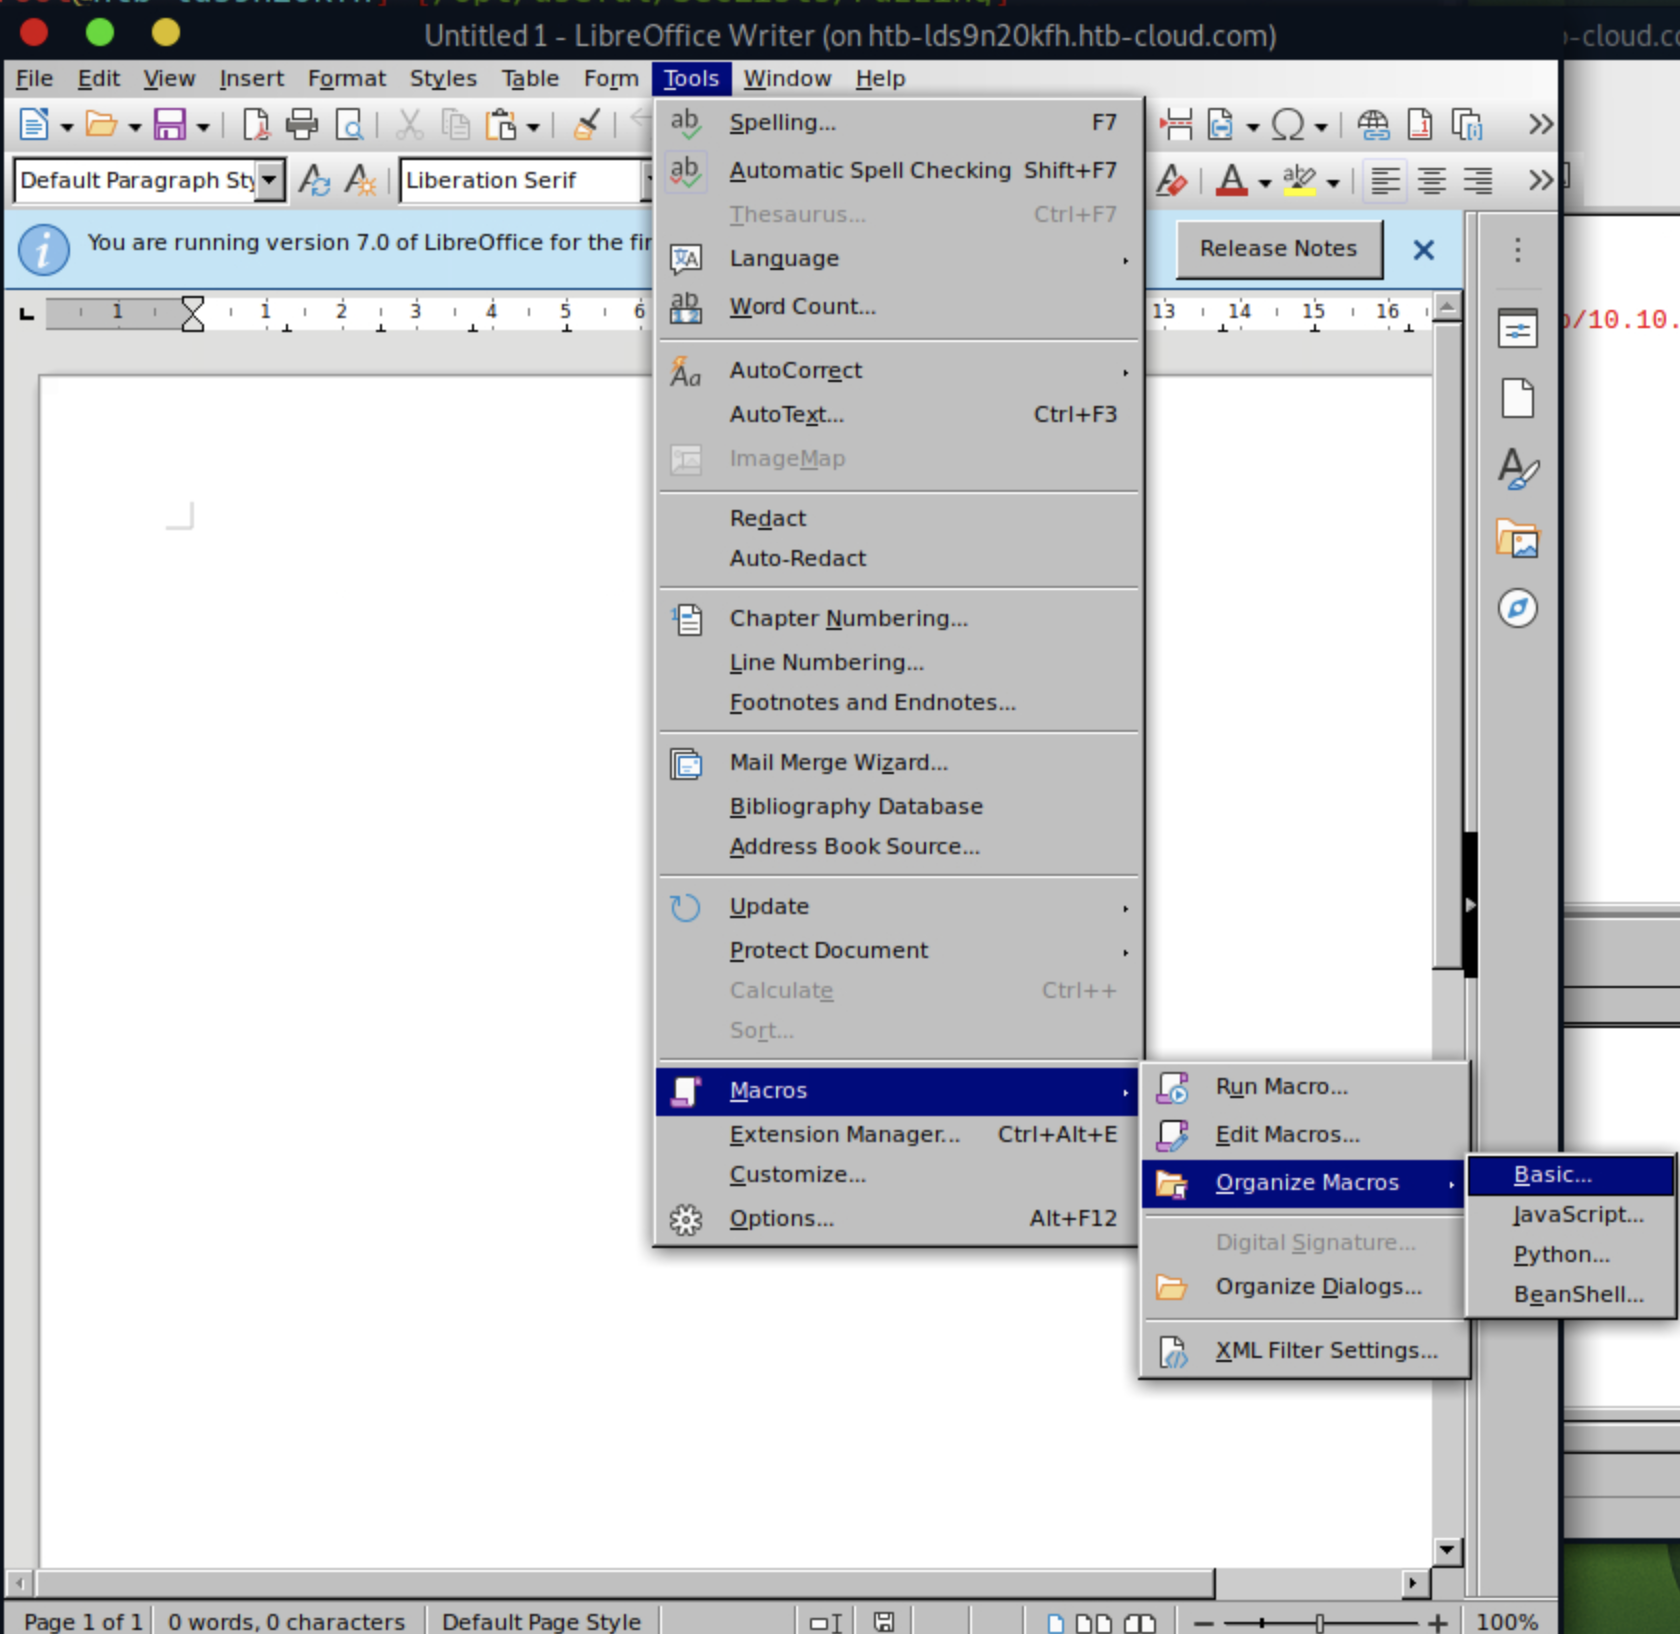Image resolution: width=1680 pixels, height=1634 pixels.
Task: Click the Font Name input field
Action: click(x=520, y=181)
